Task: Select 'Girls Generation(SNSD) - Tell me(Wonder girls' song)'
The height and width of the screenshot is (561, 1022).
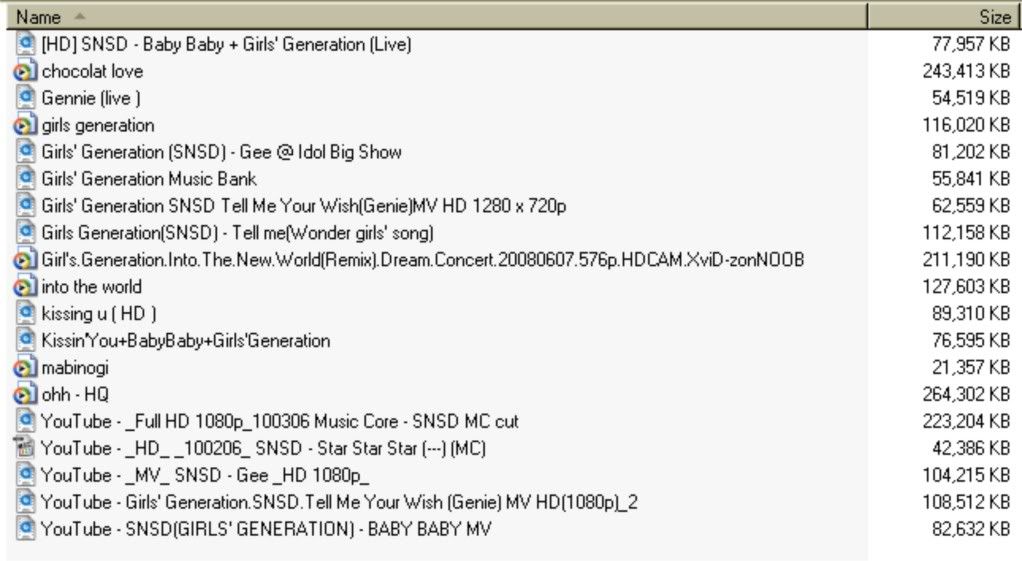Action: 237,233
